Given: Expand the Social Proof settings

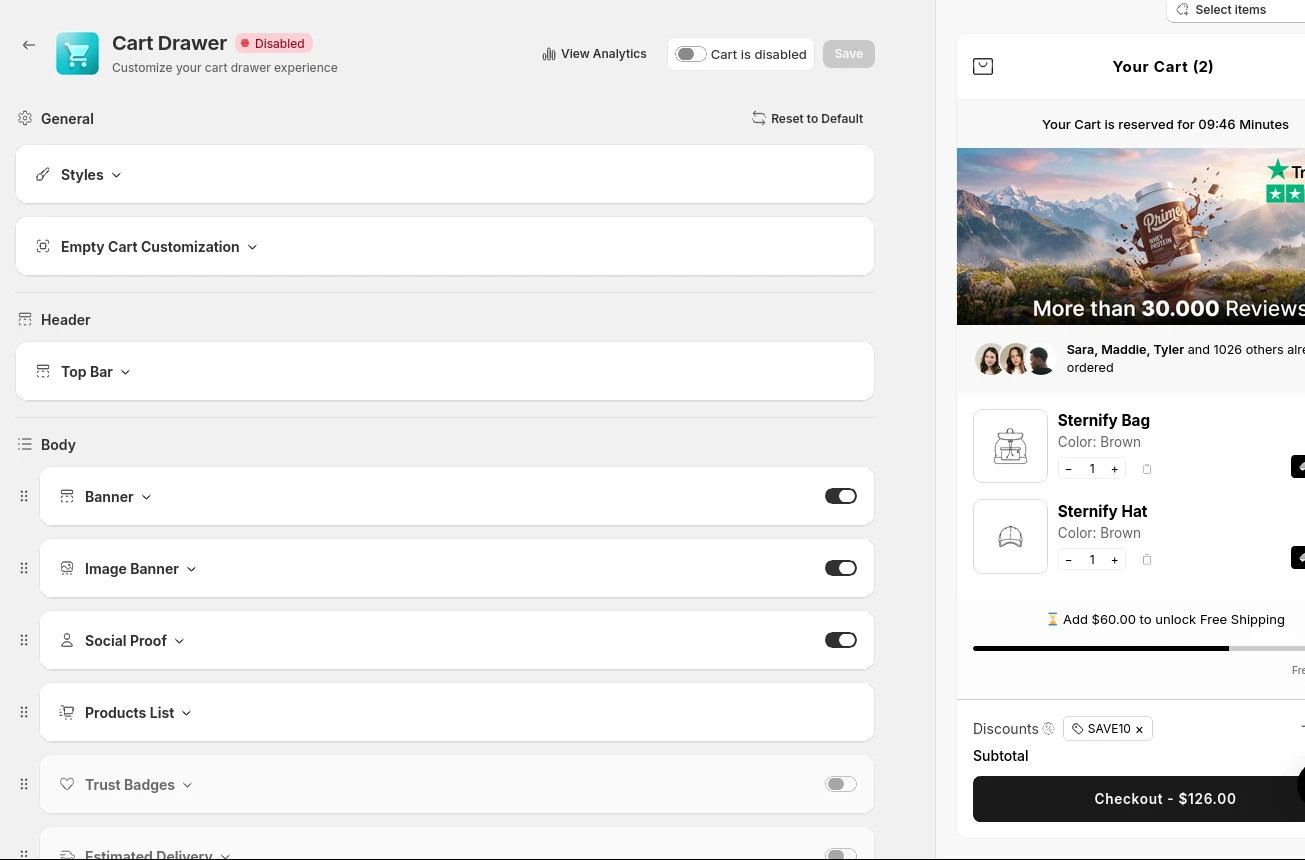Looking at the screenshot, I should click(135, 641).
